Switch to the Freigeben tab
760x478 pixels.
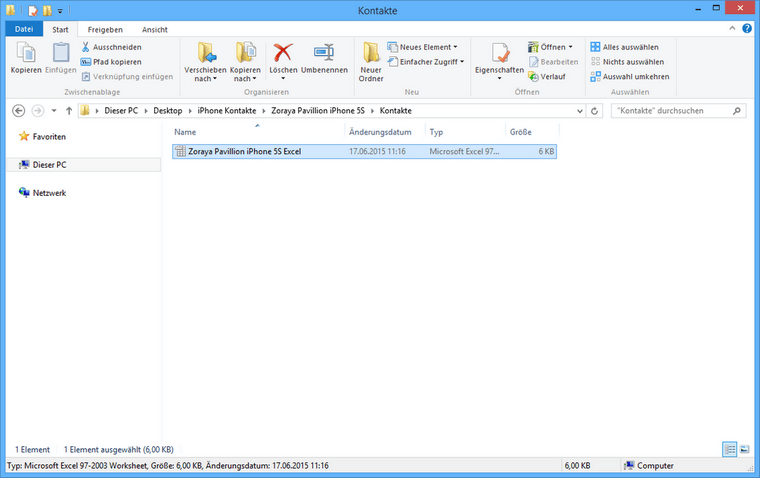[x=105, y=30]
